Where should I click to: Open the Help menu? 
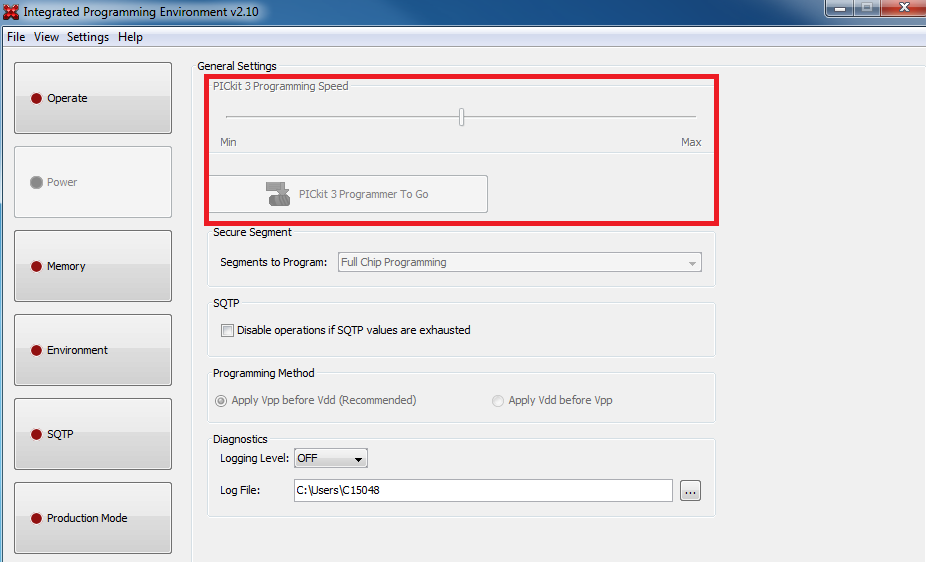tap(131, 37)
